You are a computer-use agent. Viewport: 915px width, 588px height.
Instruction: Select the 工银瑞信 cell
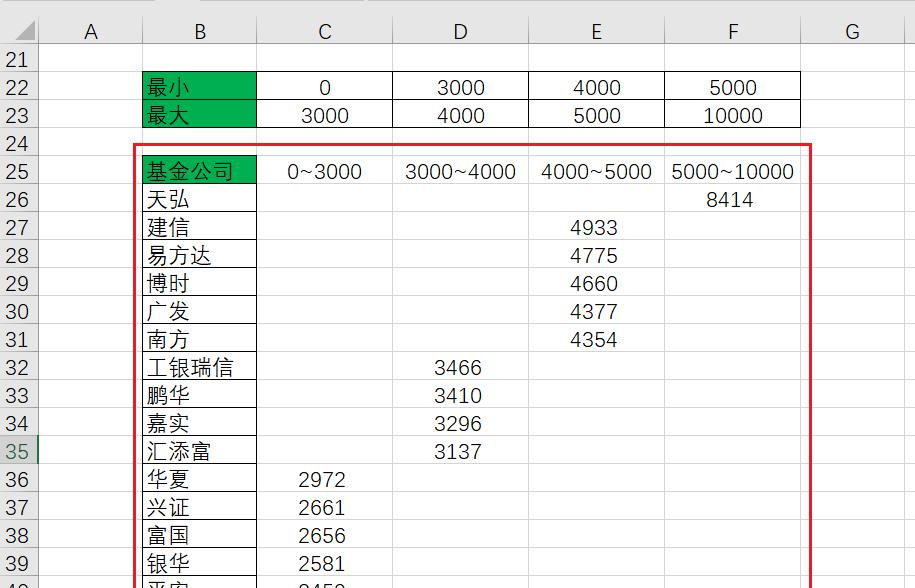200,366
